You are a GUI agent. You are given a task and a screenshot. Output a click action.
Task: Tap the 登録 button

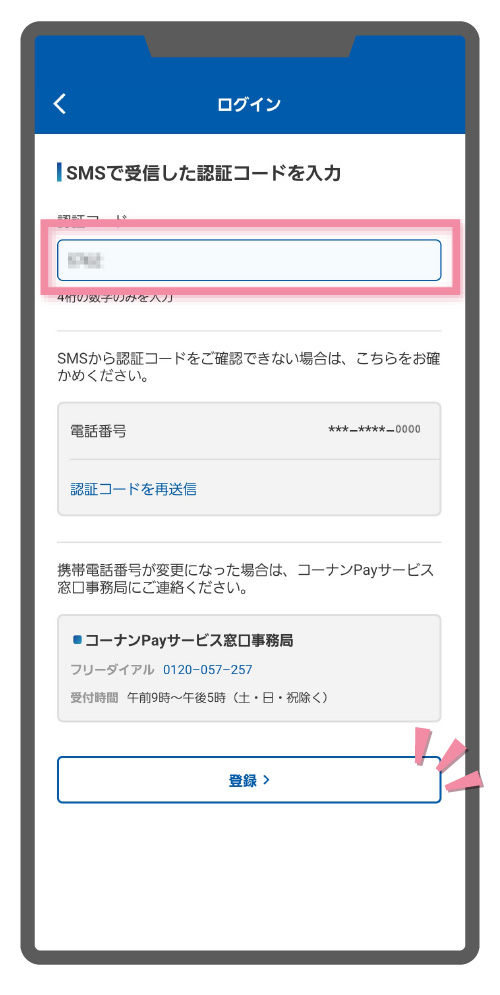(x=249, y=780)
